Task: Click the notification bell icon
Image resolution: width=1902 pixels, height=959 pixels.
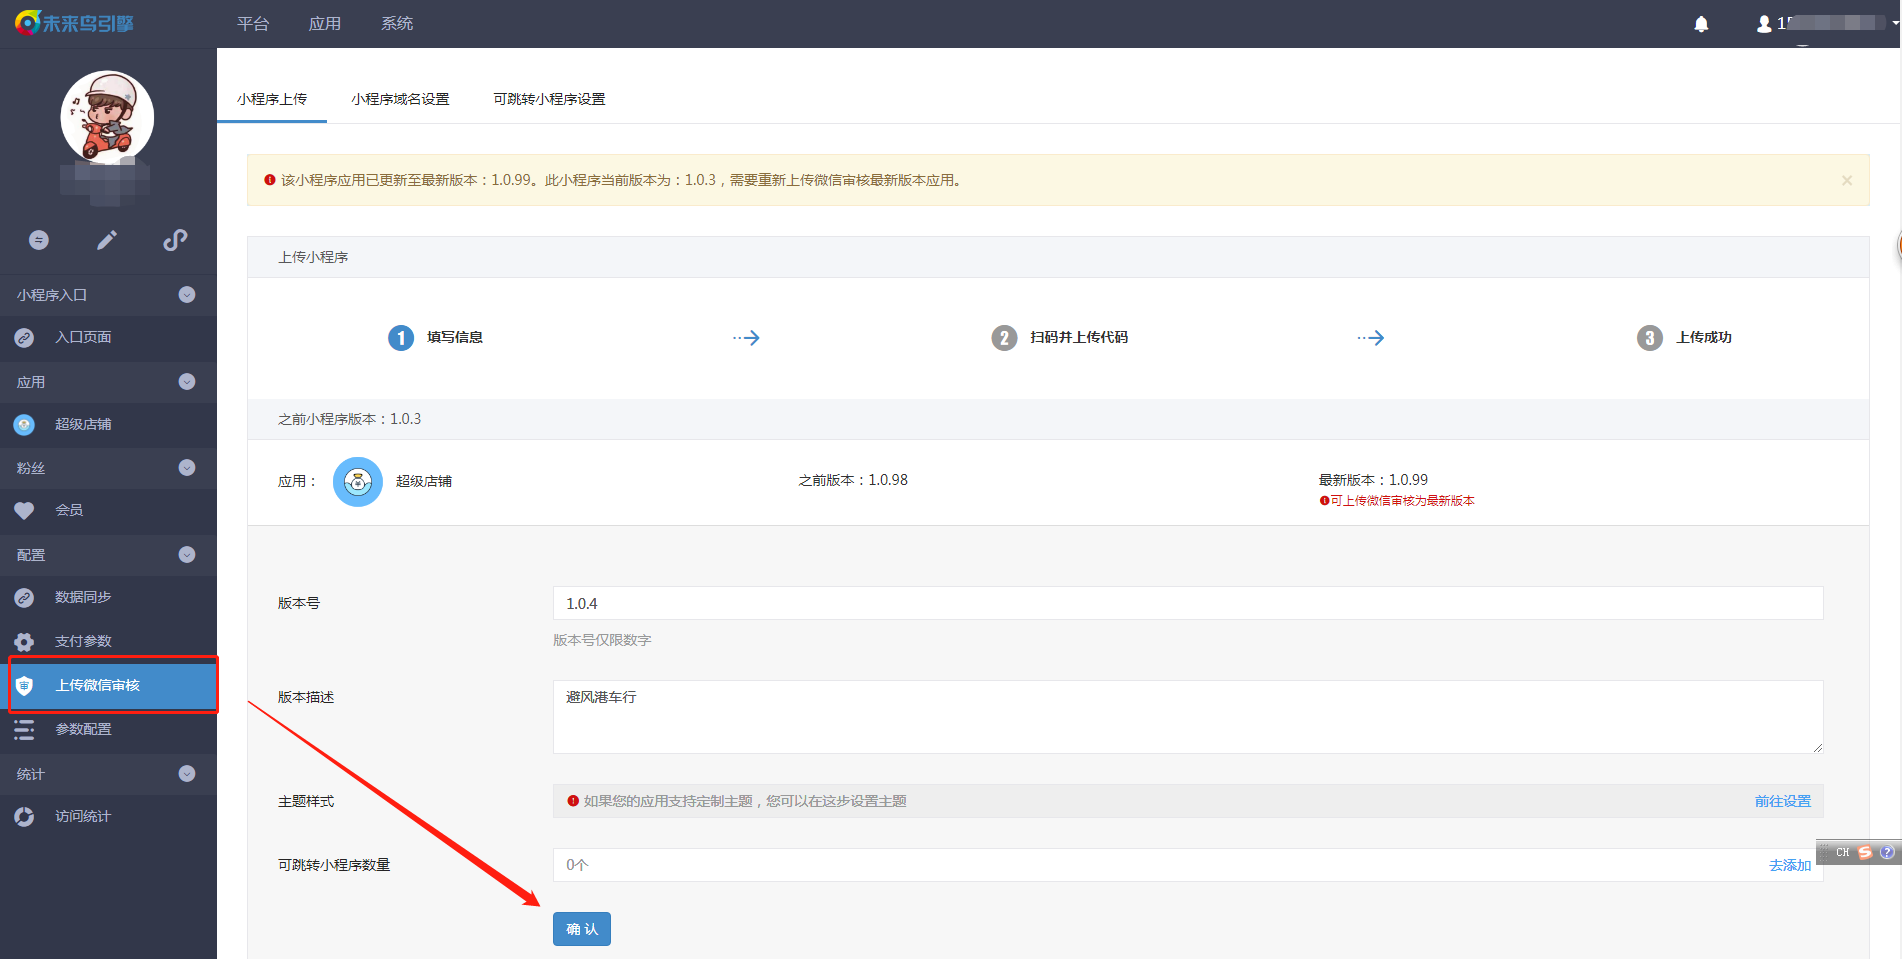Action: [x=1701, y=24]
